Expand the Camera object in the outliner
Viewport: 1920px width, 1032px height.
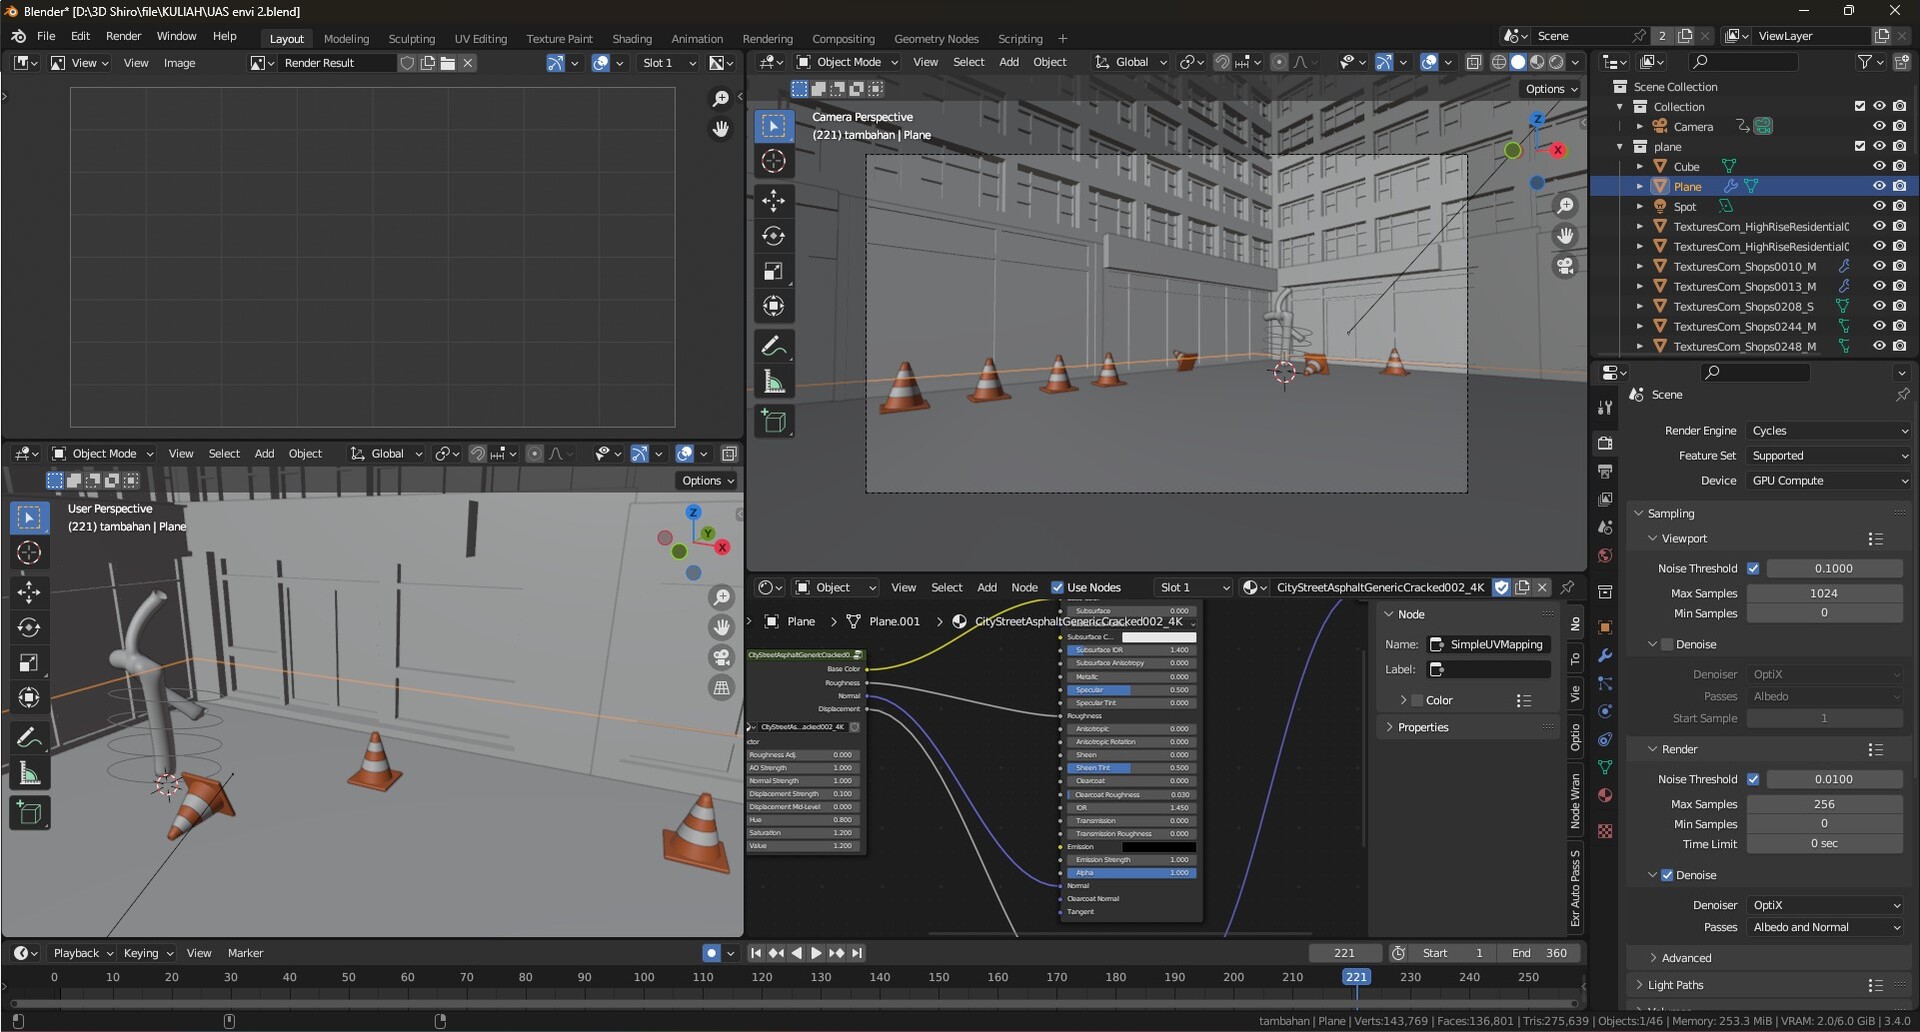(x=1640, y=126)
